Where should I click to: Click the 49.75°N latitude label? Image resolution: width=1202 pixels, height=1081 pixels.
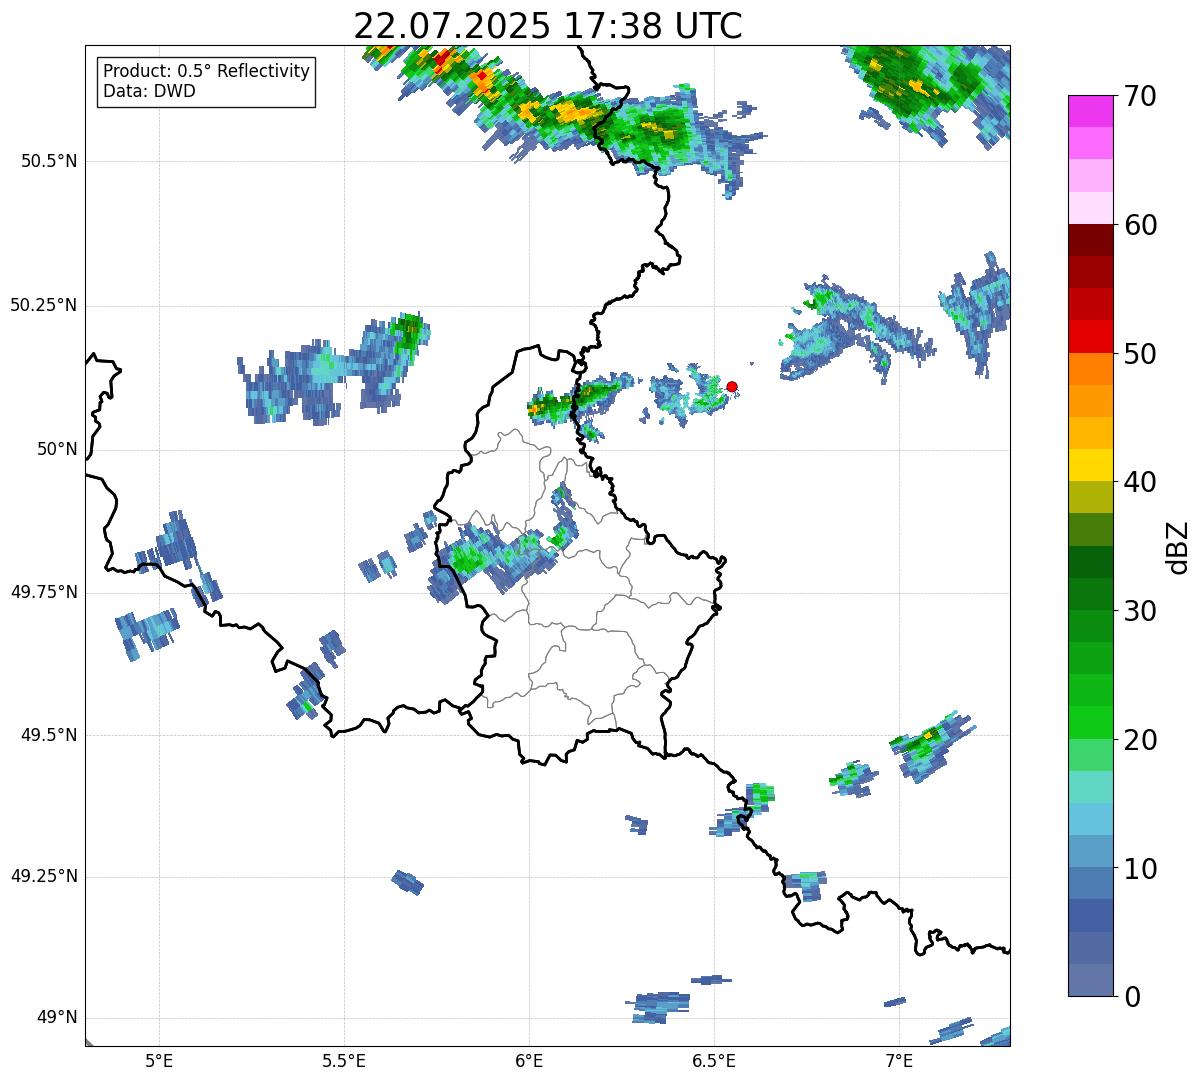[x=44, y=592]
